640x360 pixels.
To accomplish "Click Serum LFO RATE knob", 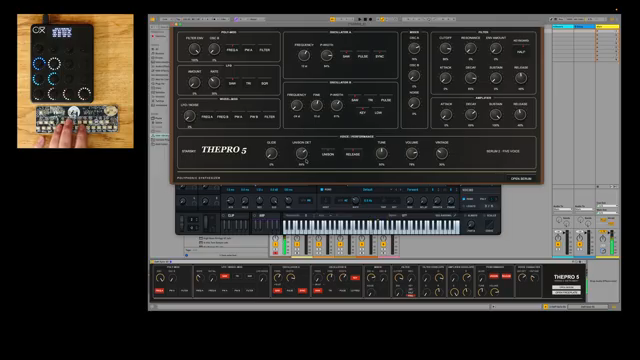I will [356, 200].
